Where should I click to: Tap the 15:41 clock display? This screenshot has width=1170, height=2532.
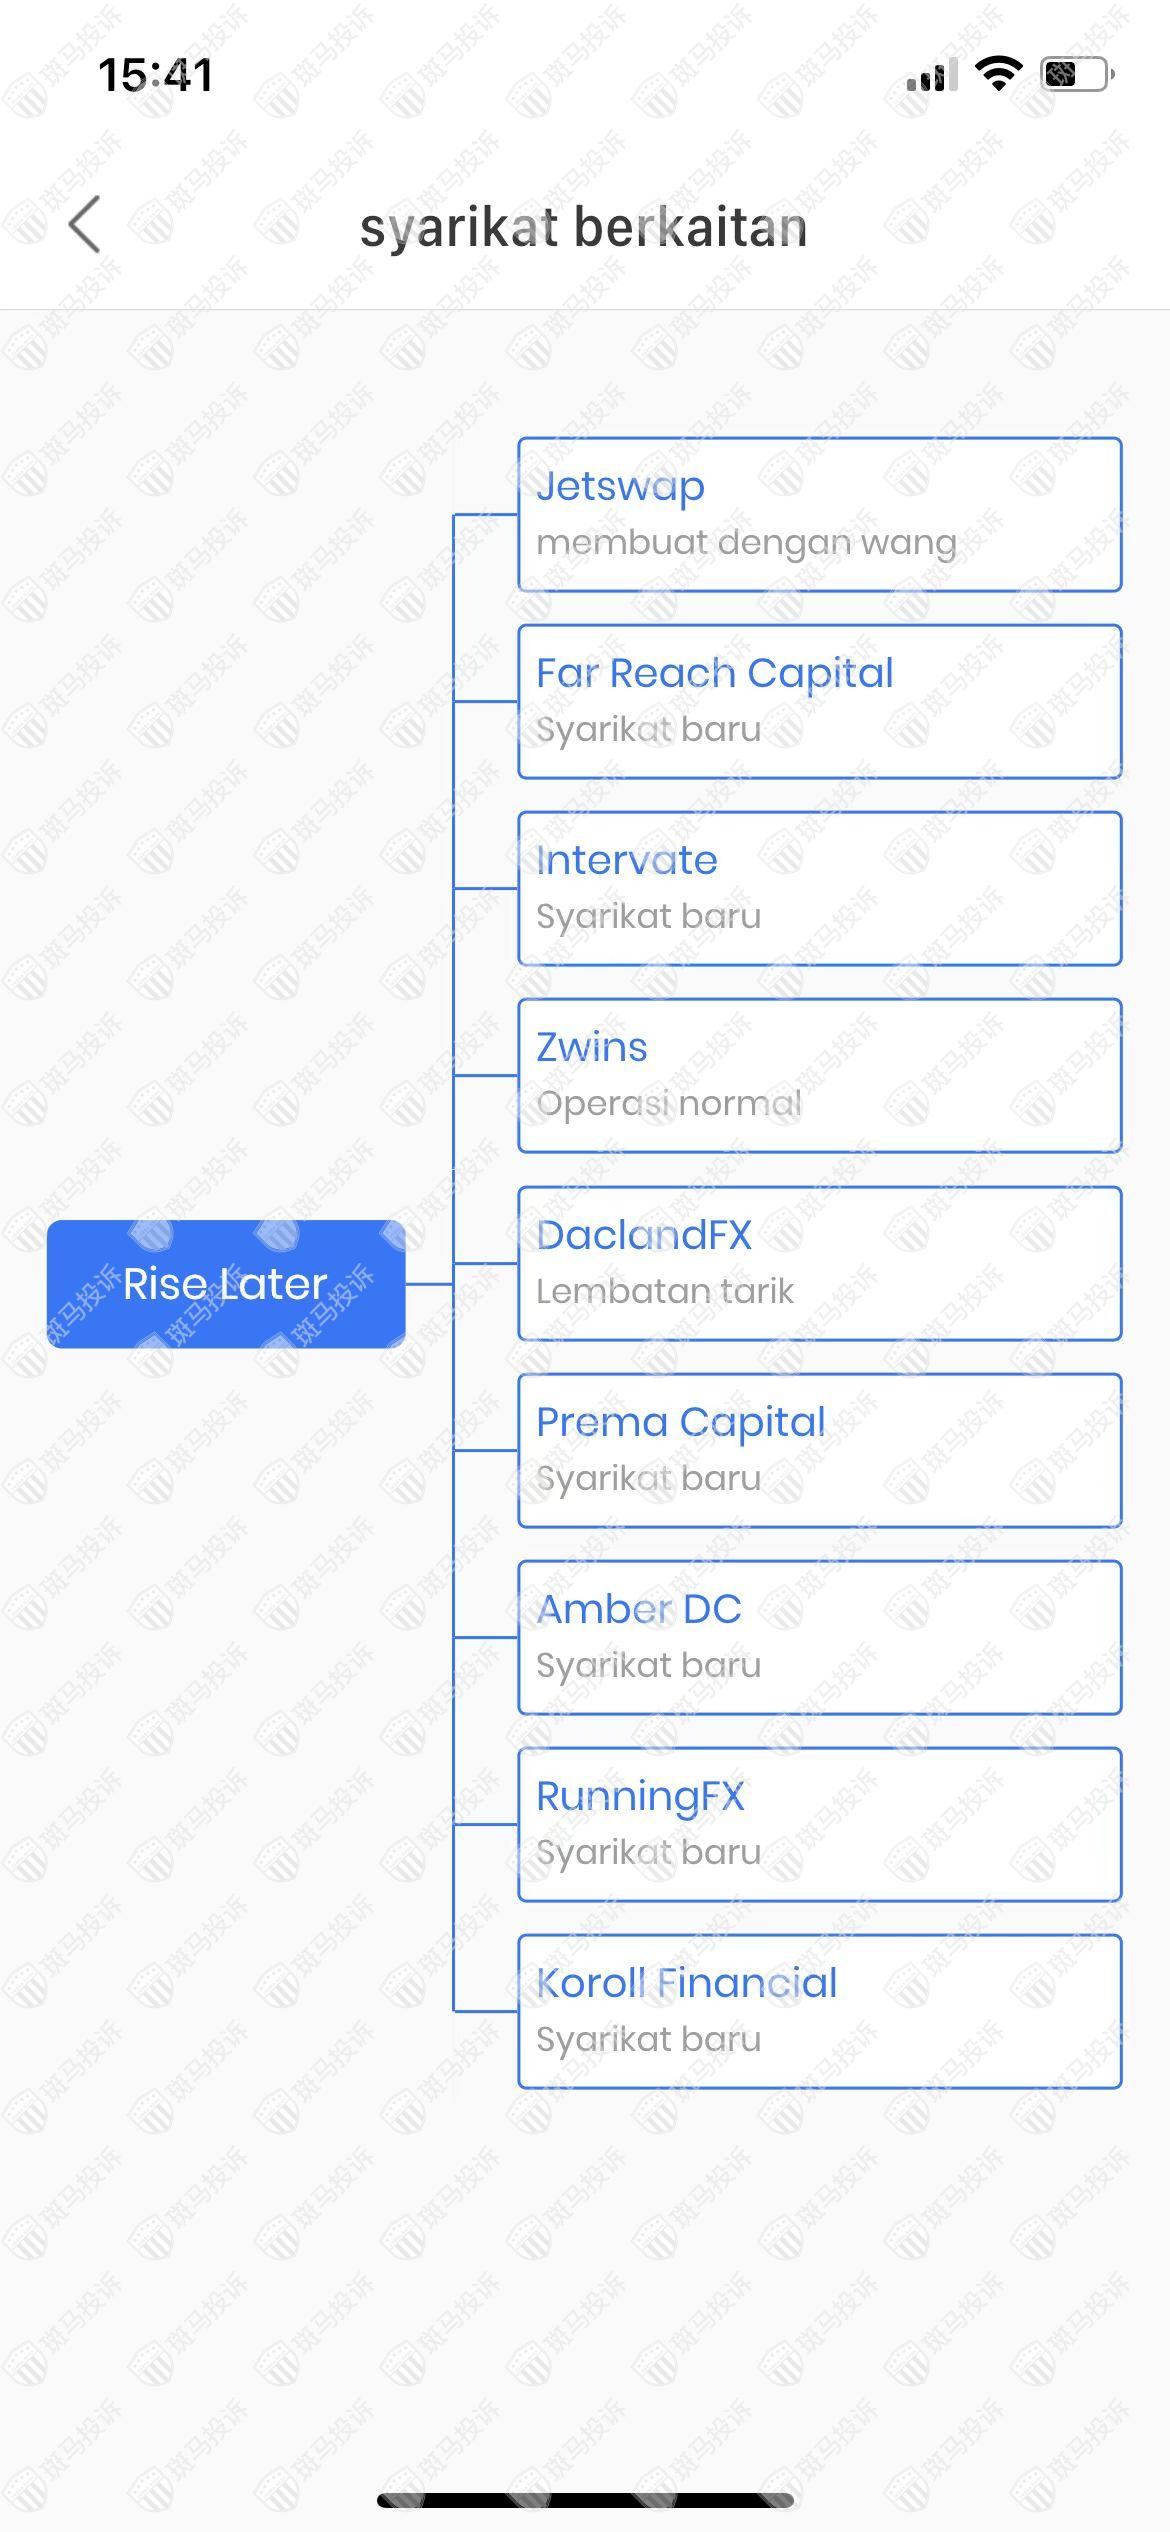coord(156,75)
